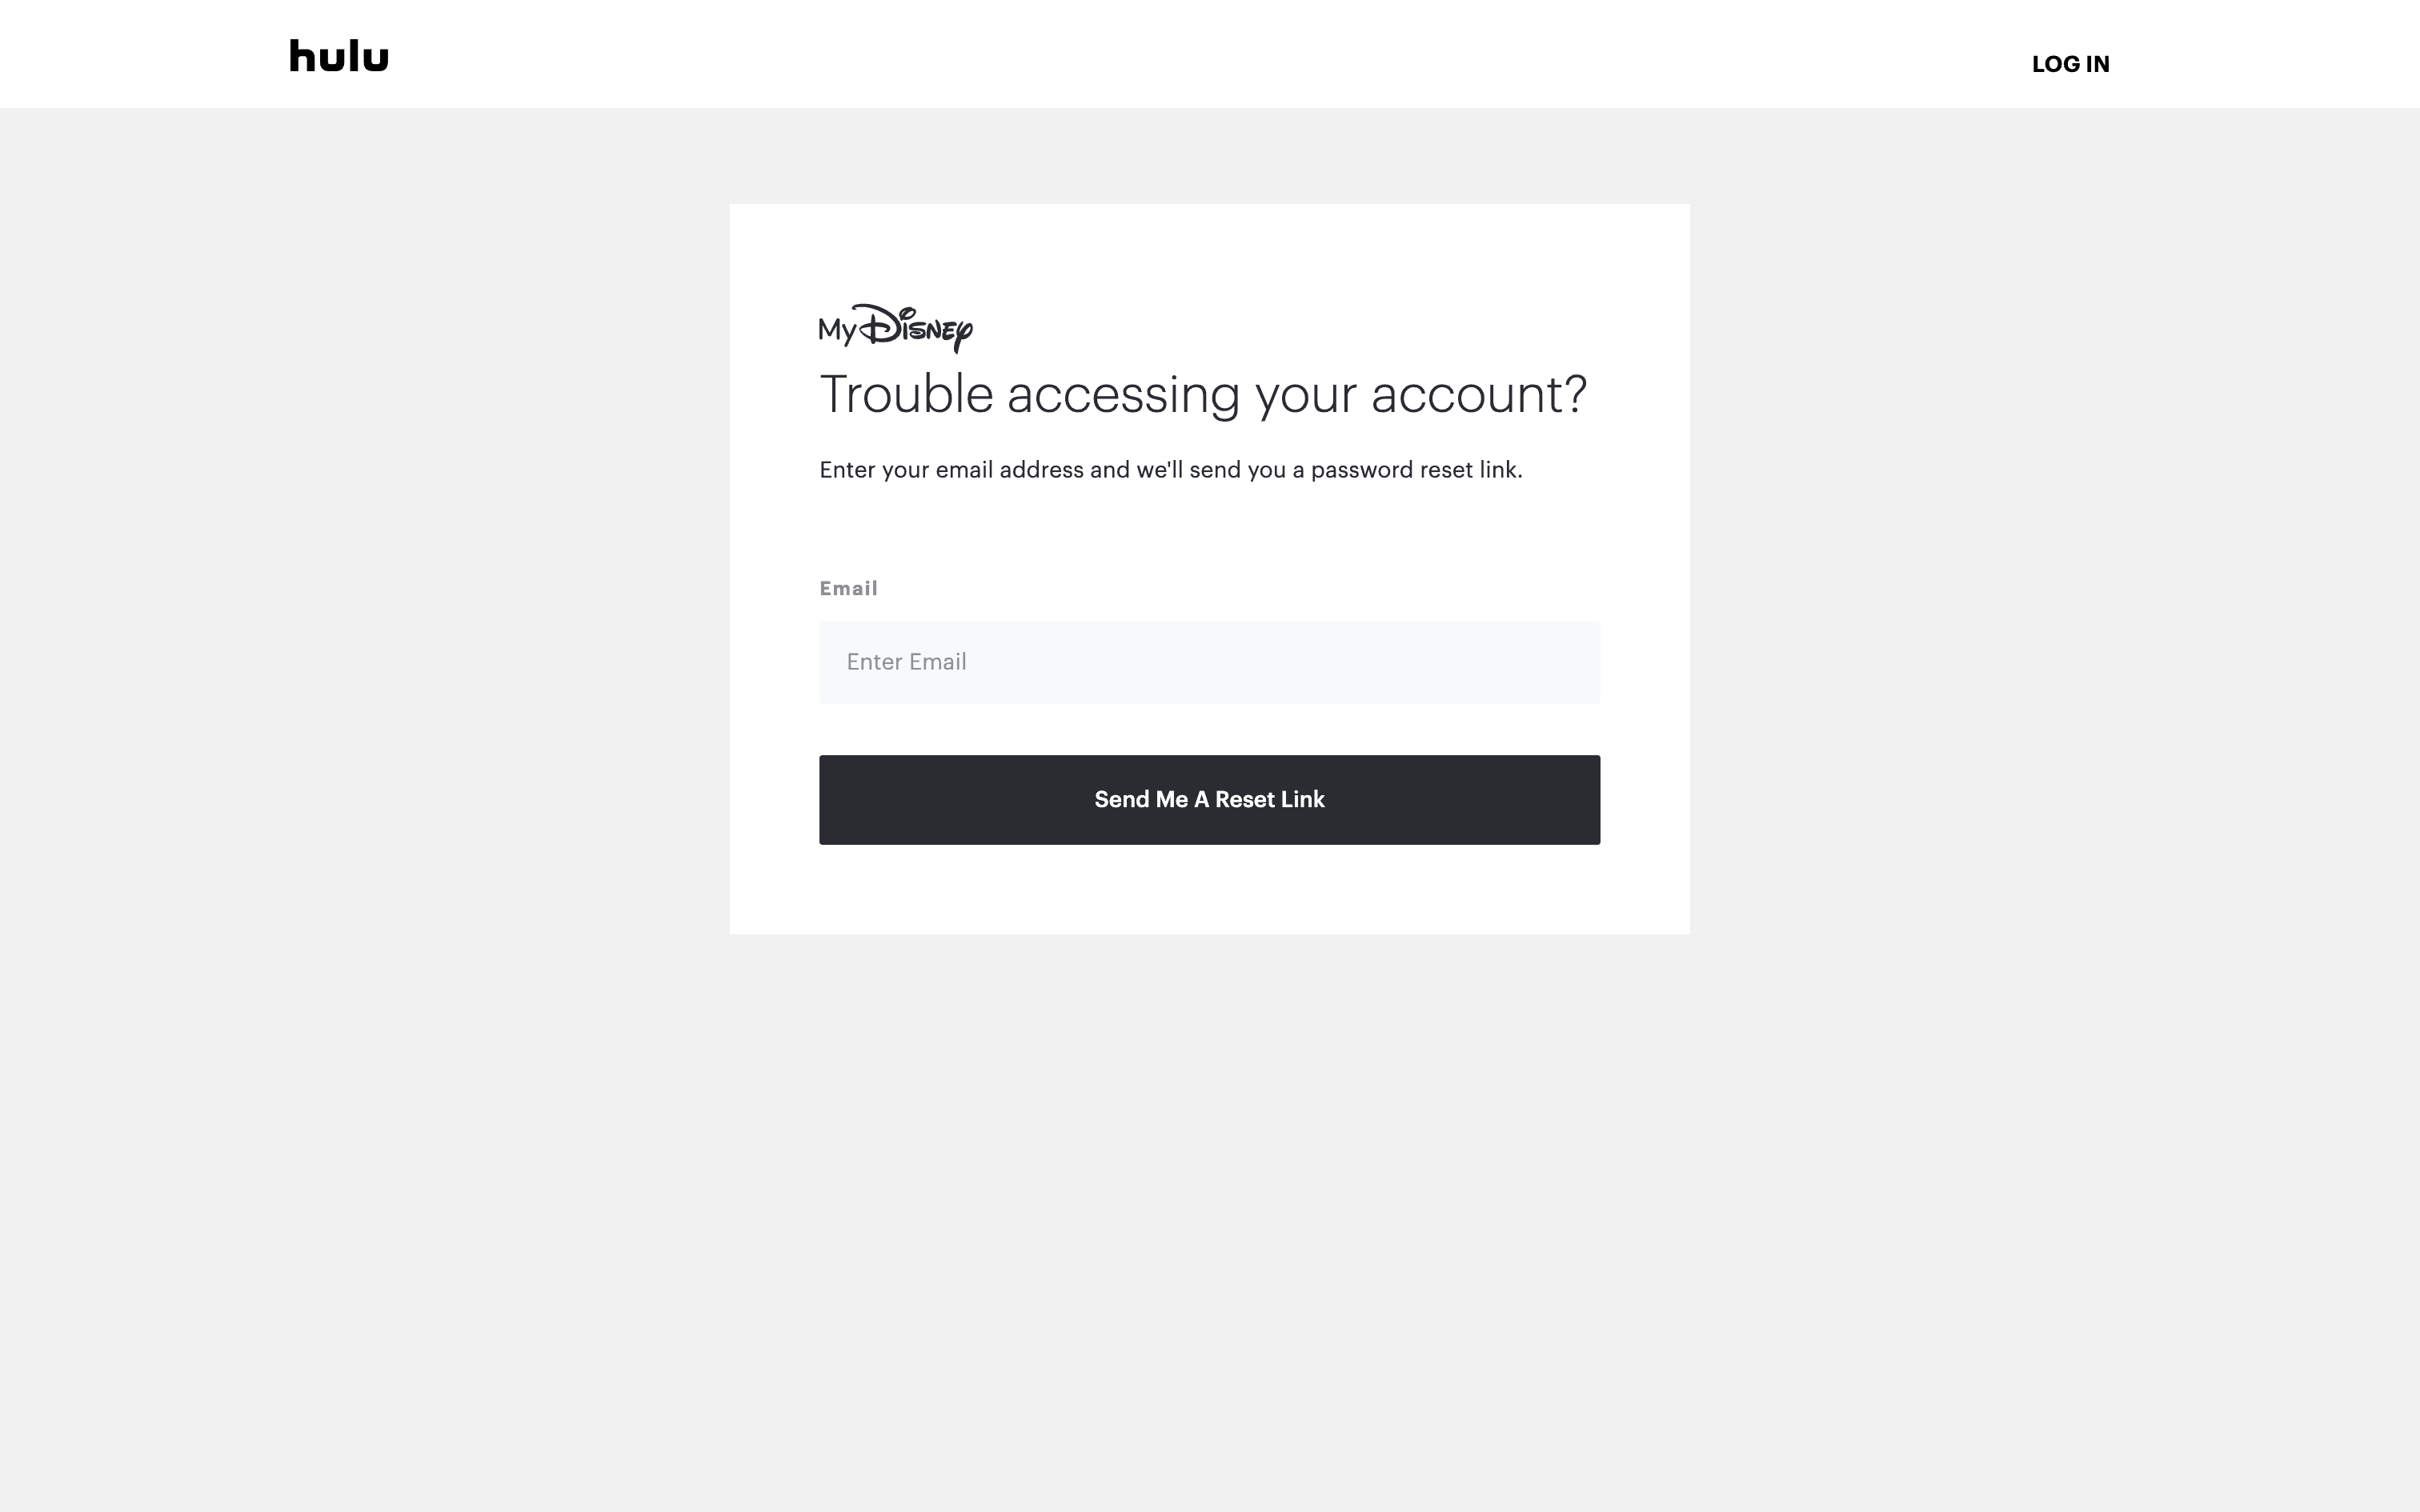The height and width of the screenshot is (1512, 2420).
Task: Click empty white header area beside hulu logo
Action: click(1200, 54)
